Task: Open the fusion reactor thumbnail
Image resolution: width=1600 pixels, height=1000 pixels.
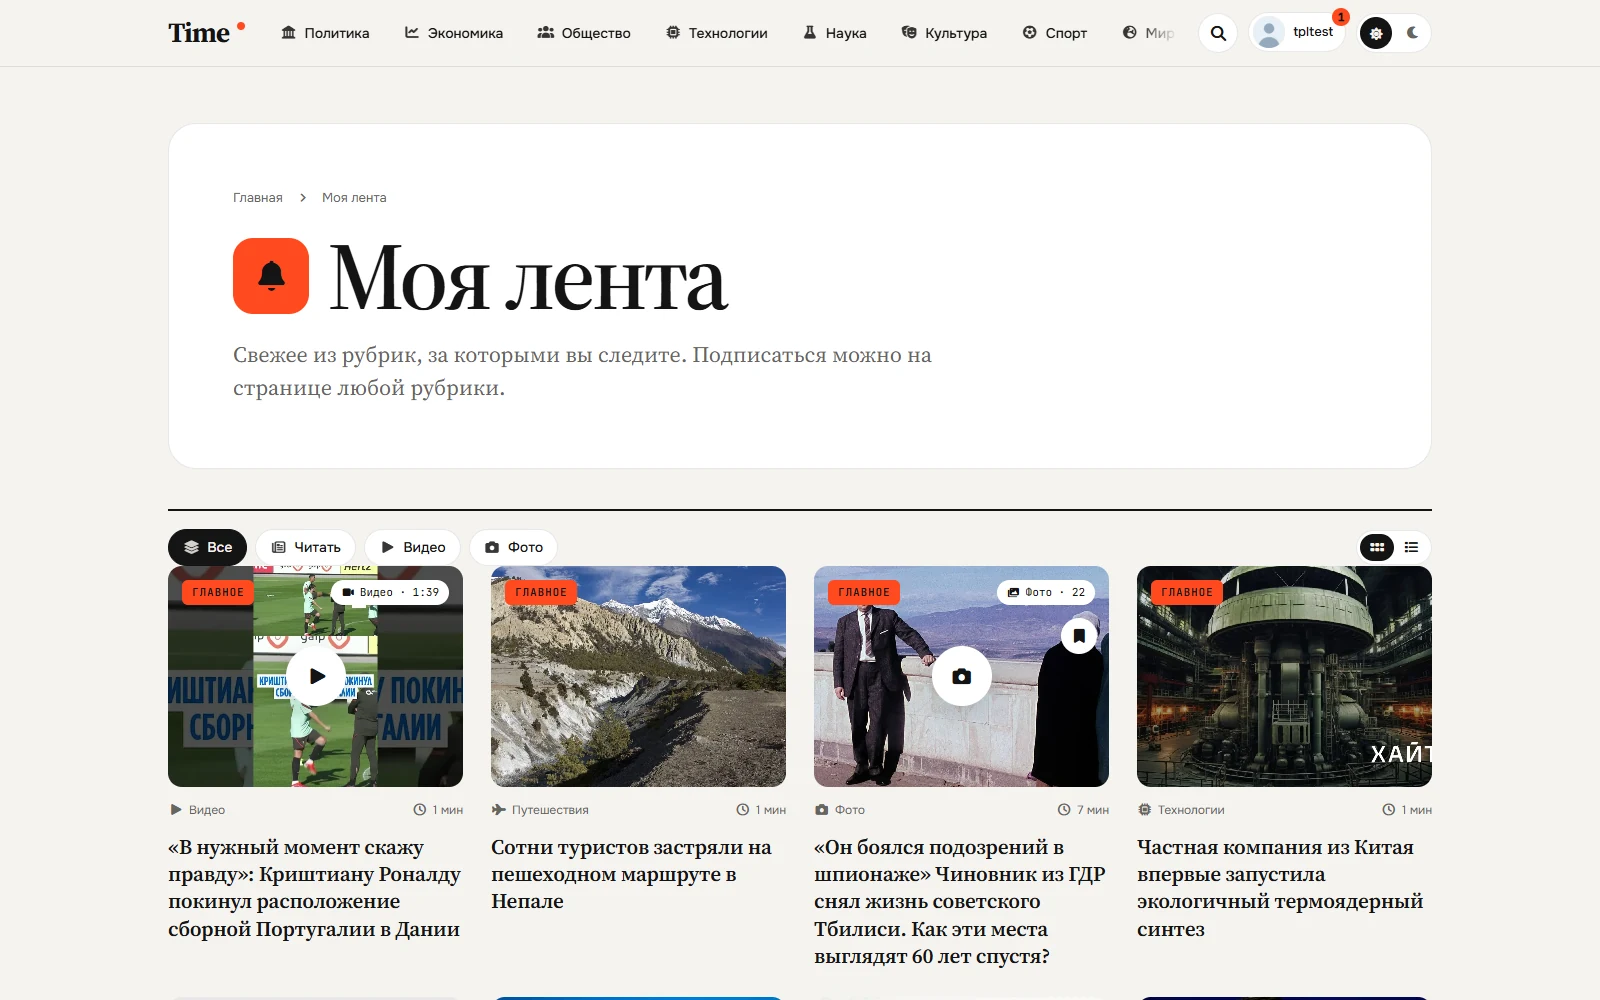Action: (1284, 676)
